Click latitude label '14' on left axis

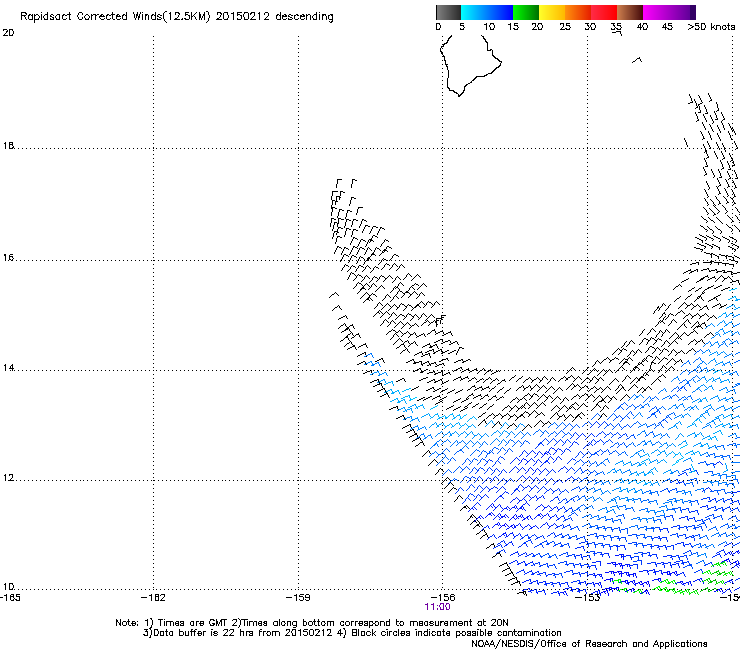point(8,368)
